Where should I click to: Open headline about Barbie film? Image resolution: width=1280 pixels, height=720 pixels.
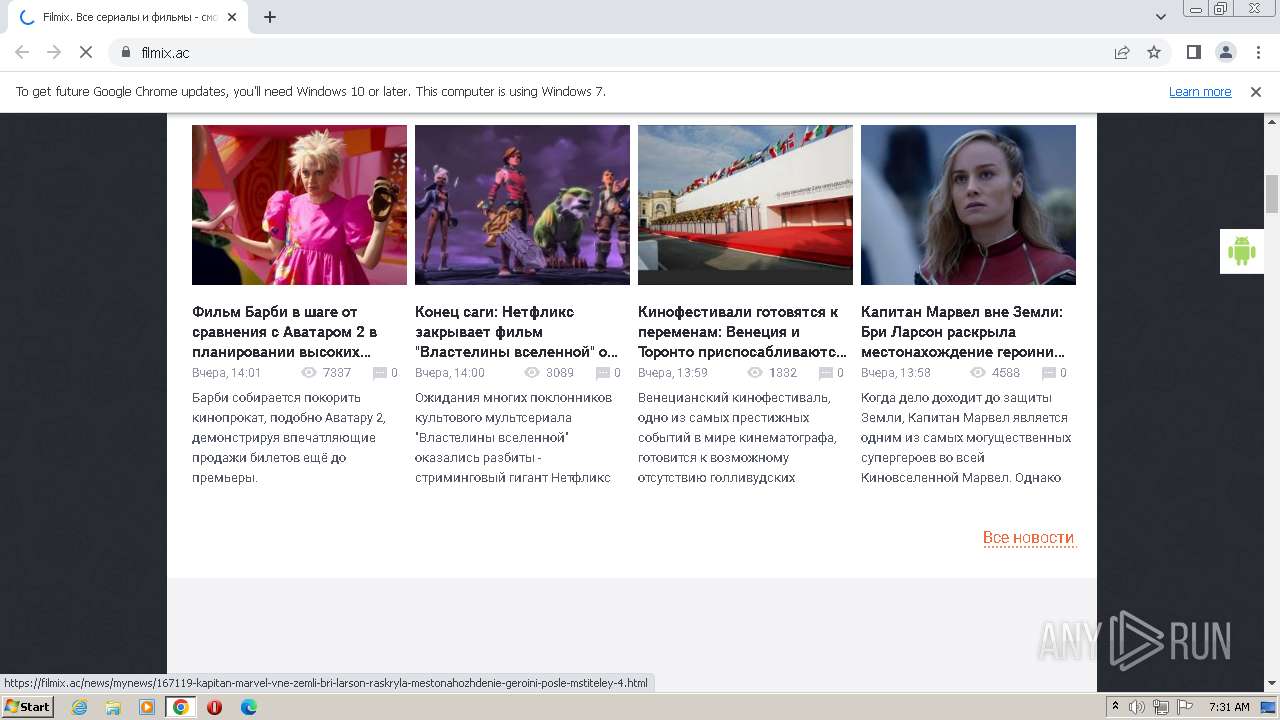click(285, 332)
